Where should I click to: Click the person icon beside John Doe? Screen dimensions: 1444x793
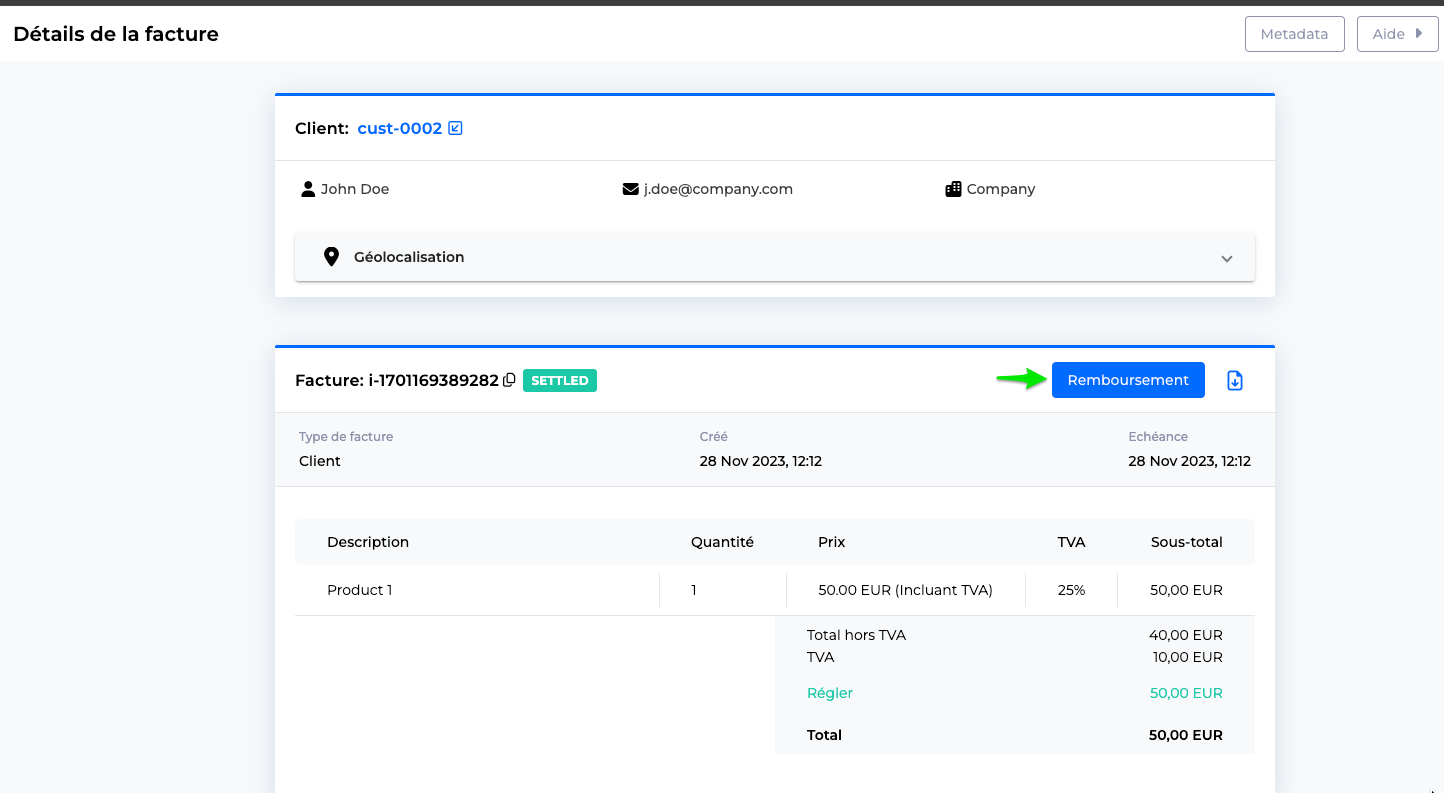coord(308,189)
